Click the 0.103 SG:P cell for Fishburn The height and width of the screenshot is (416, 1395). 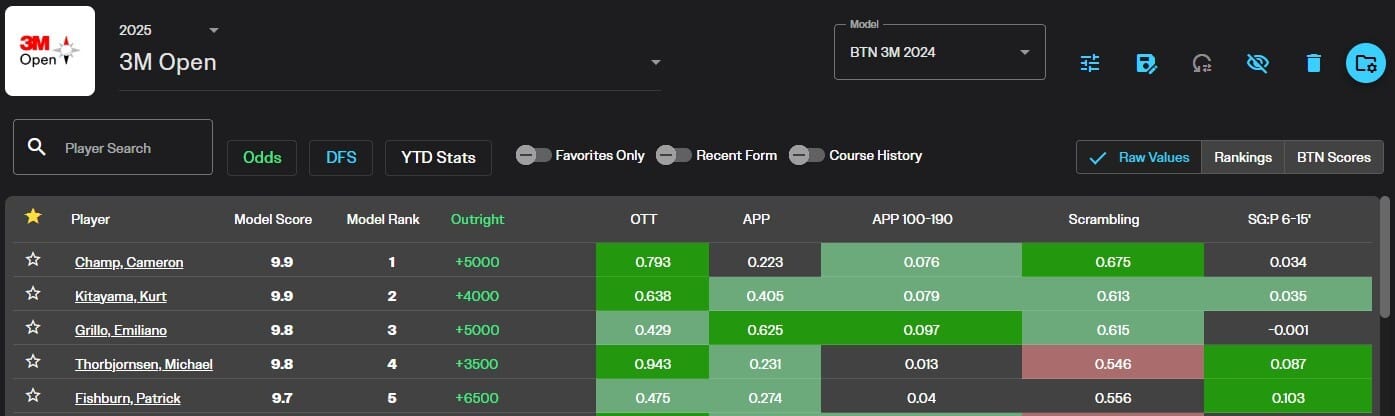click(x=1288, y=396)
